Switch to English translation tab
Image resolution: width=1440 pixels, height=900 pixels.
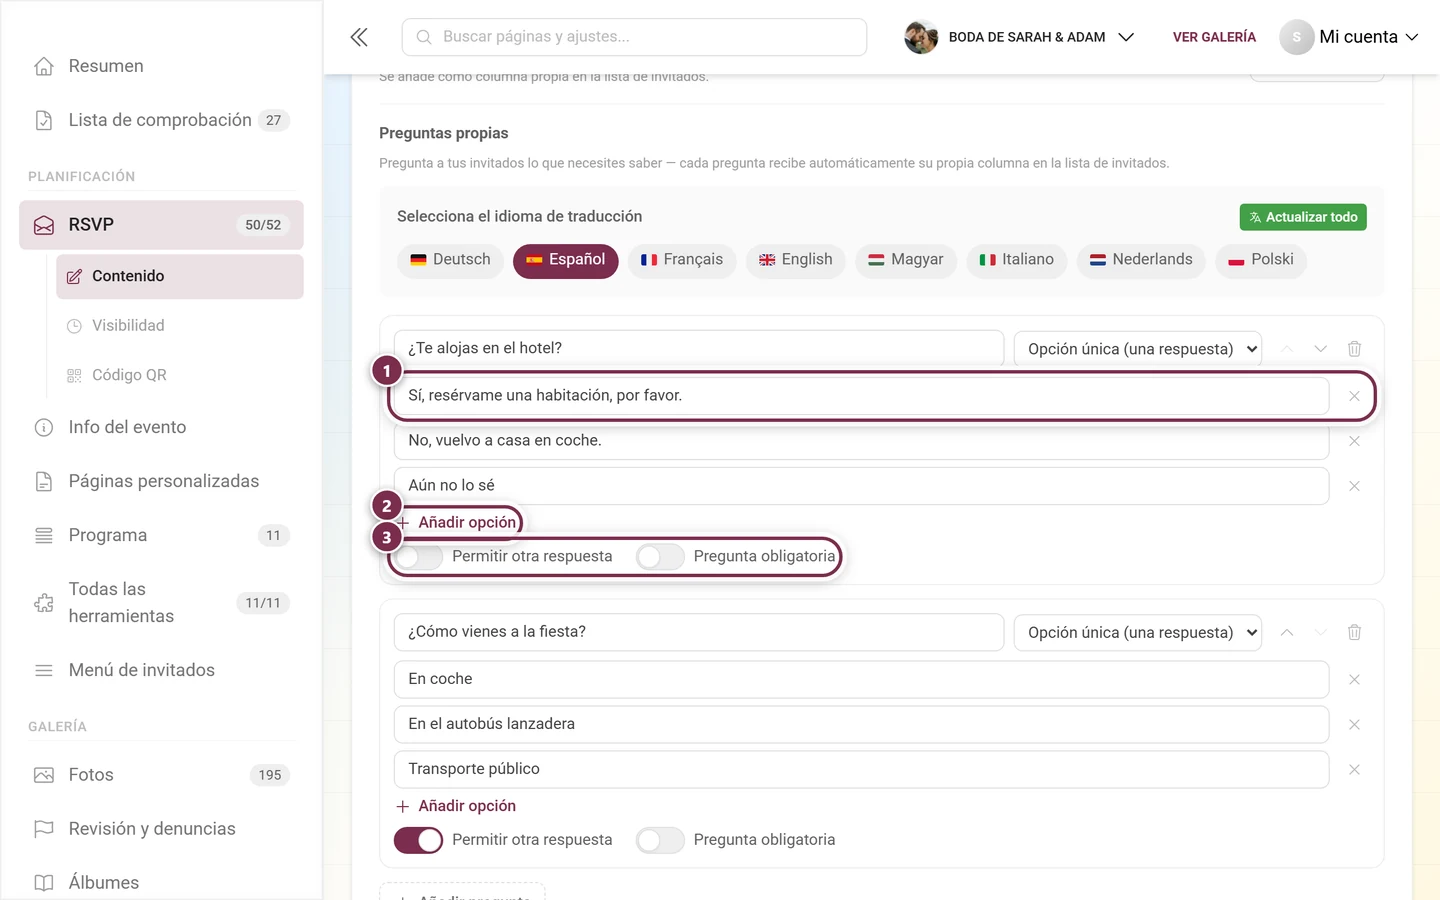(x=796, y=260)
